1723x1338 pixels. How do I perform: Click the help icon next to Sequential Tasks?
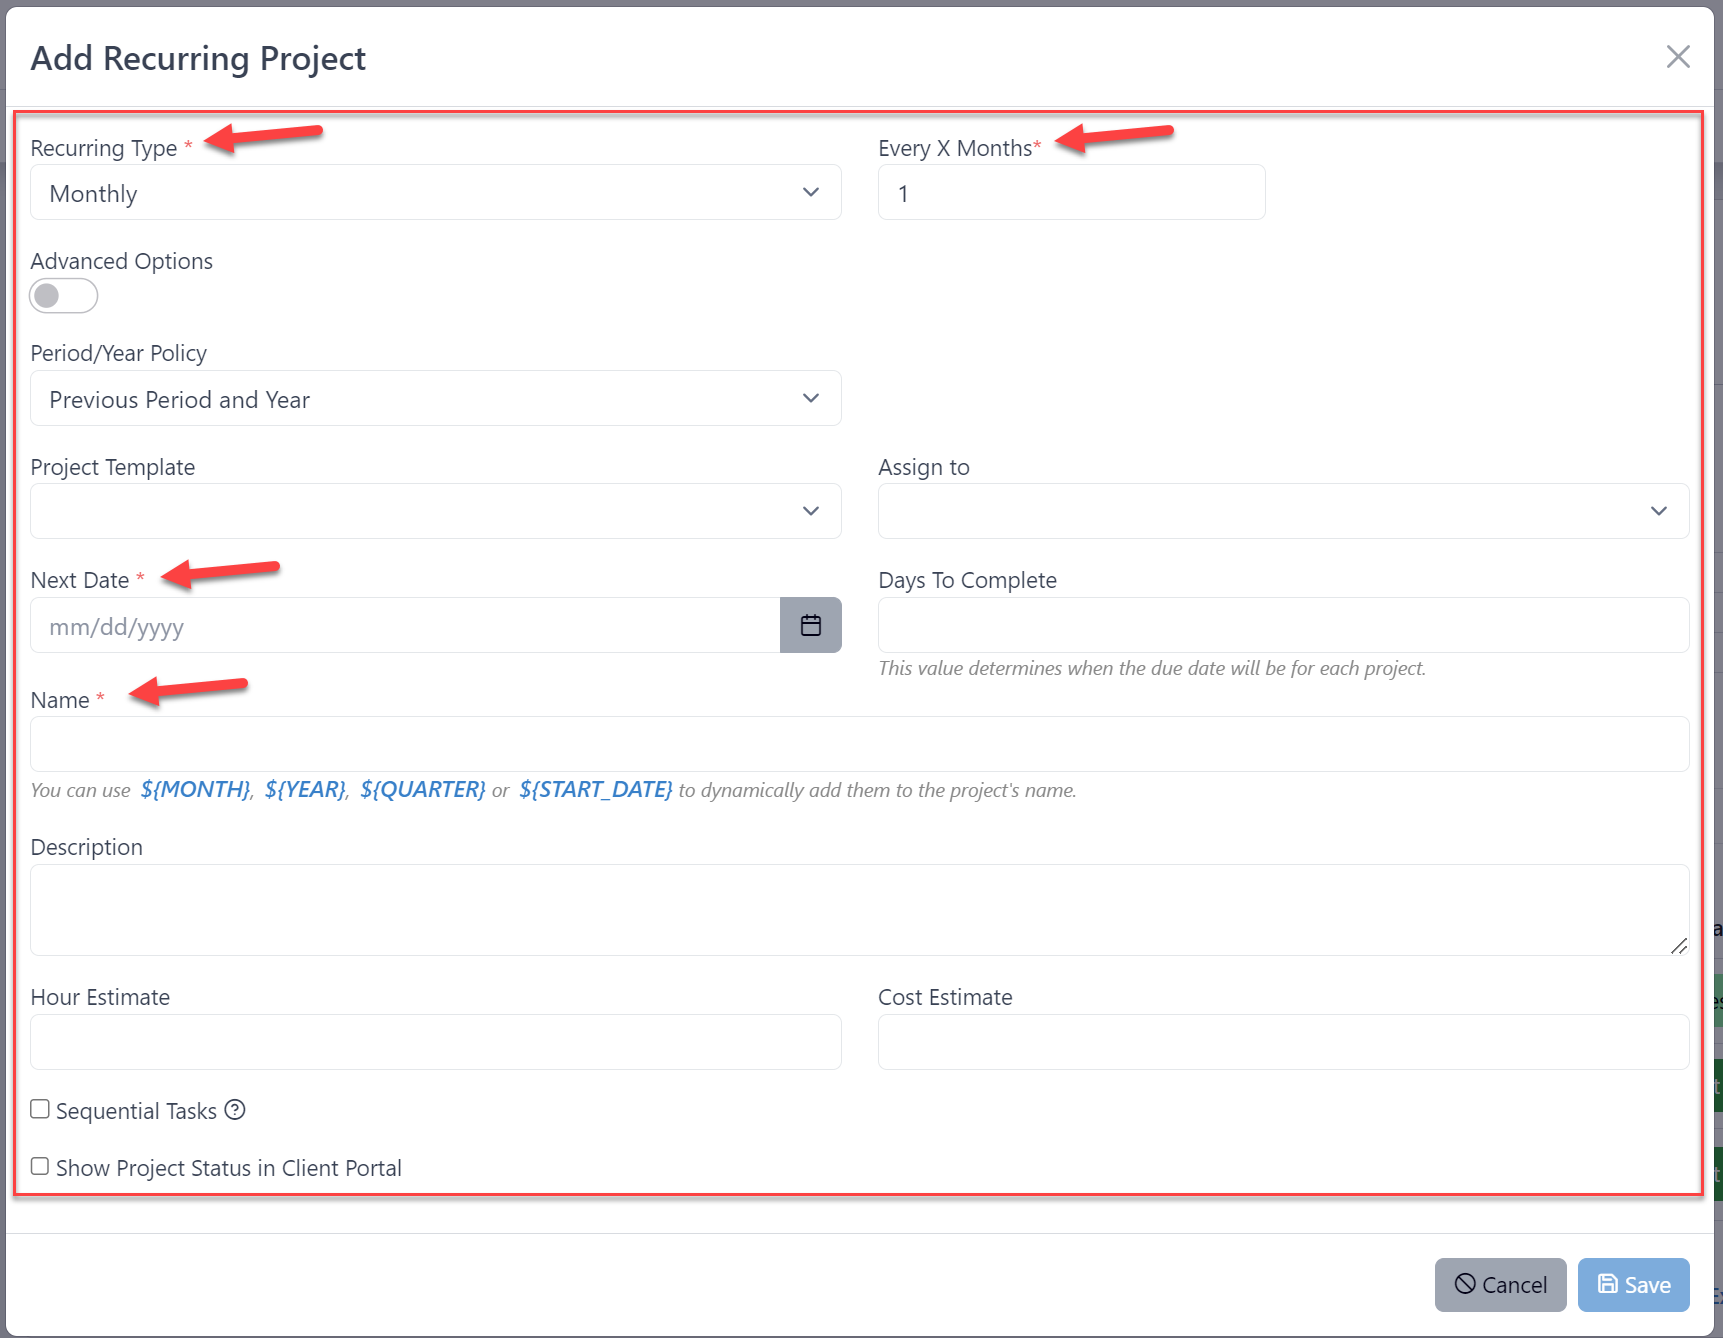coord(235,1110)
